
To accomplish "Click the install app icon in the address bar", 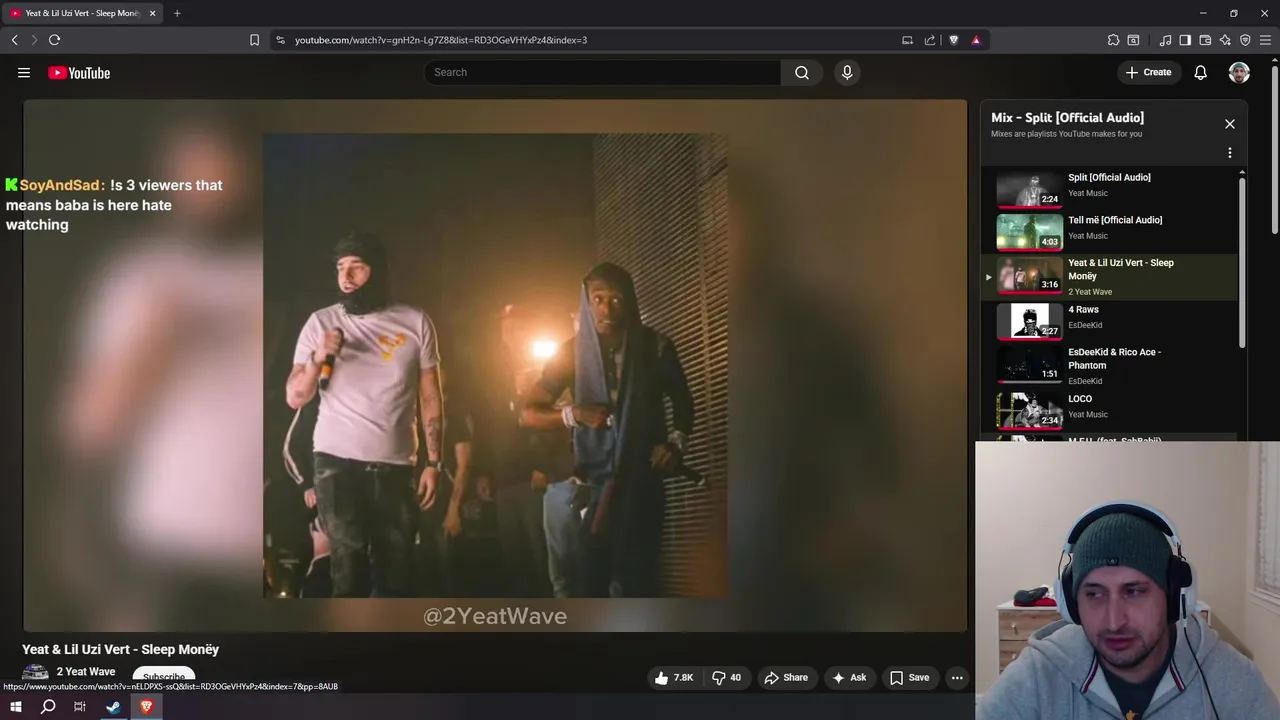I will [x=907, y=40].
